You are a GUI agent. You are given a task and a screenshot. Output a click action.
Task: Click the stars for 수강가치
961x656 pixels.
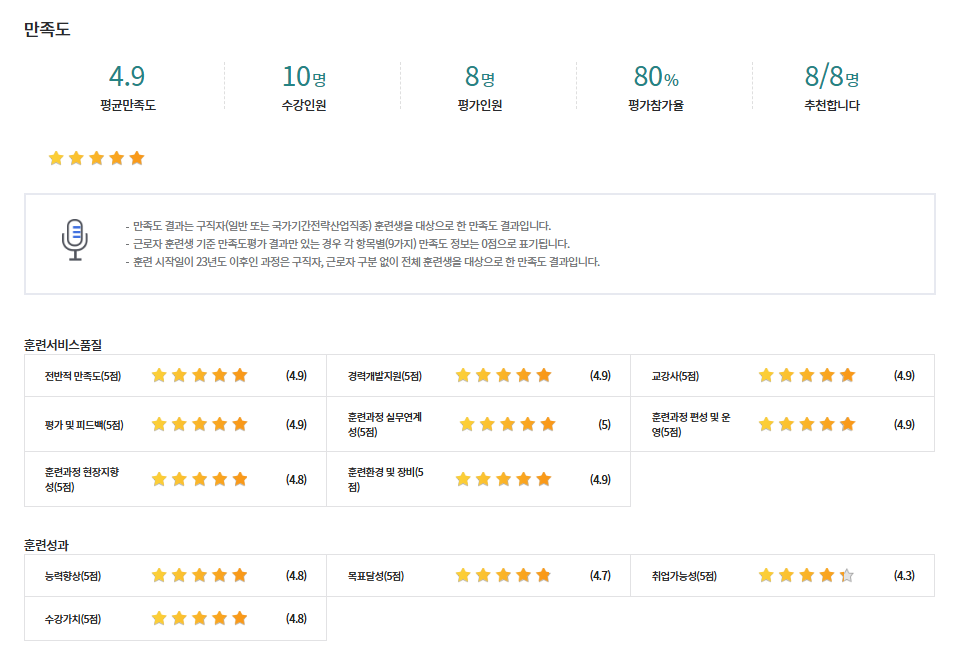point(199,619)
